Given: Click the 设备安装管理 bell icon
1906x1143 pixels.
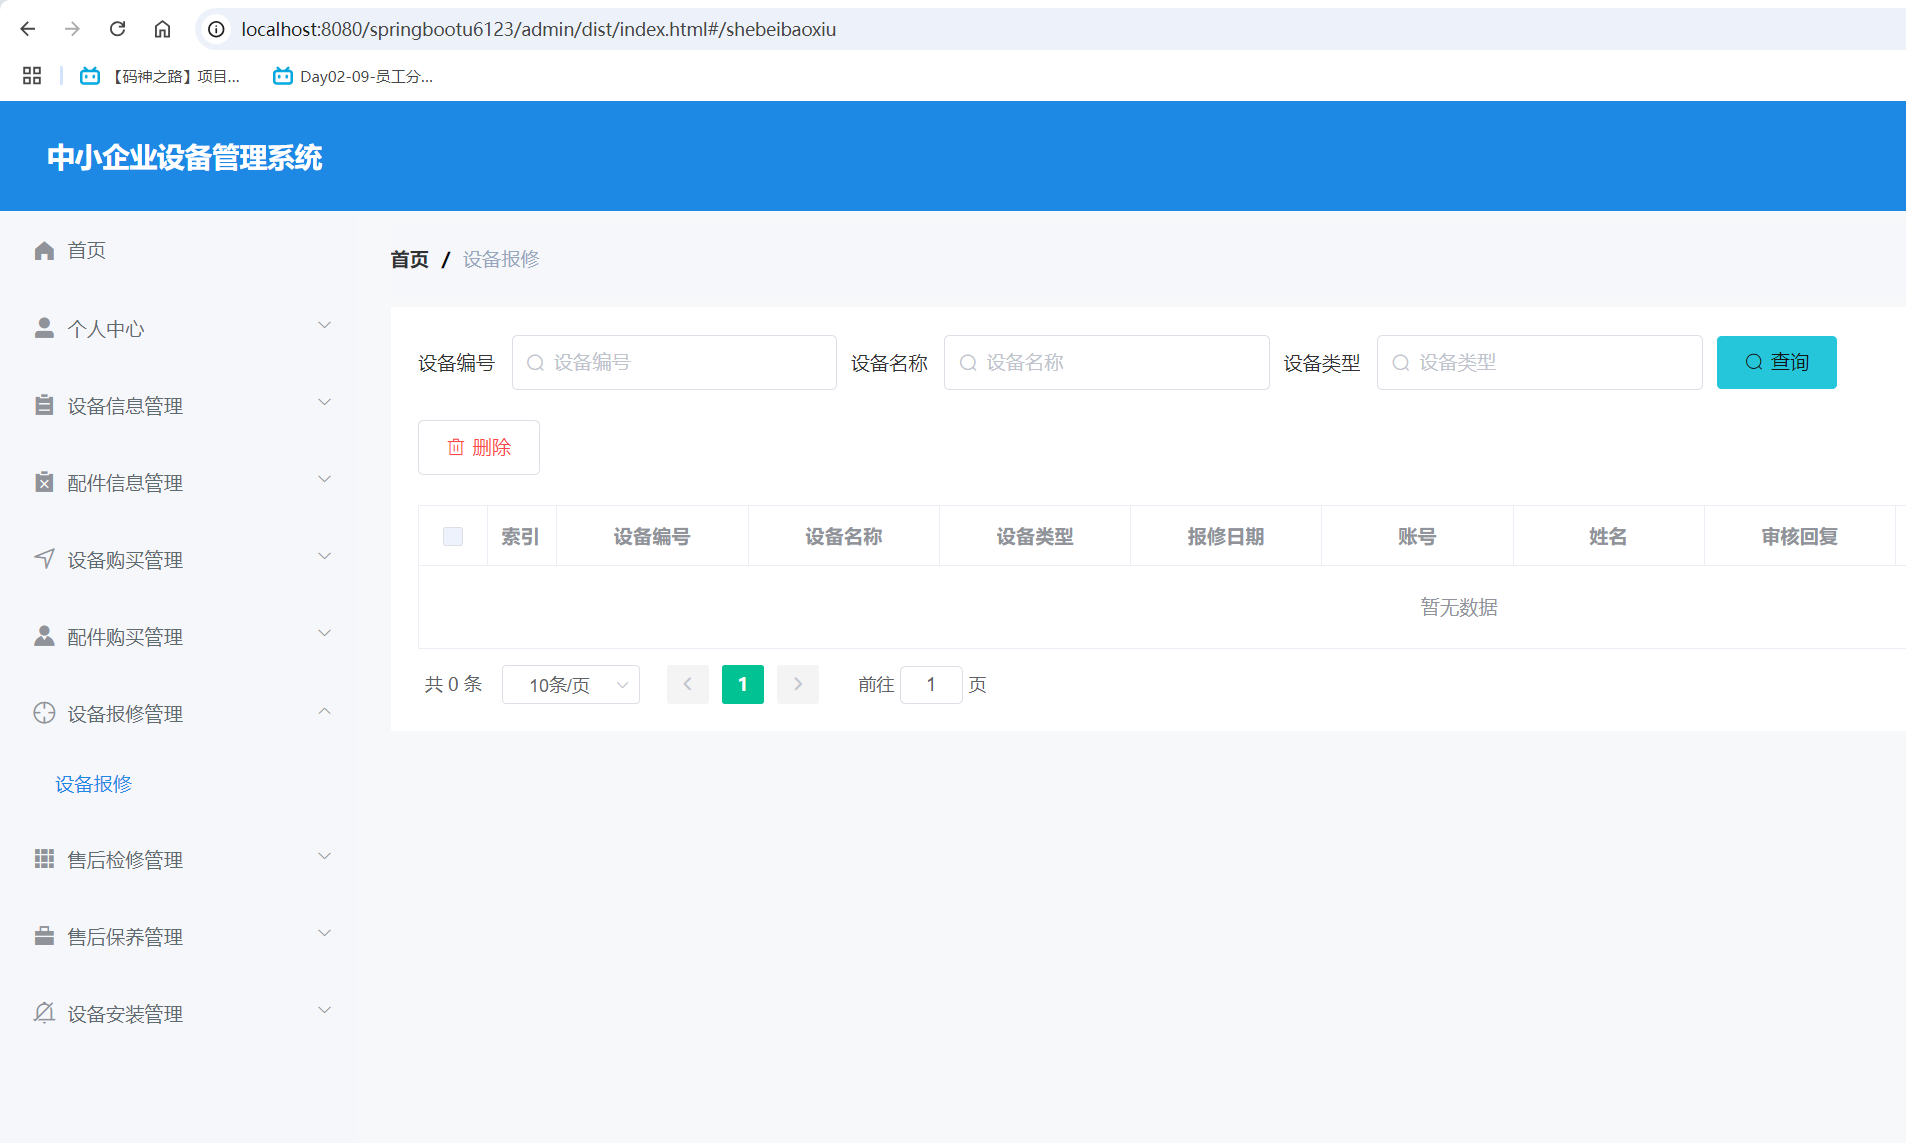Looking at the screenshot, I should [x=44, y=1013].
